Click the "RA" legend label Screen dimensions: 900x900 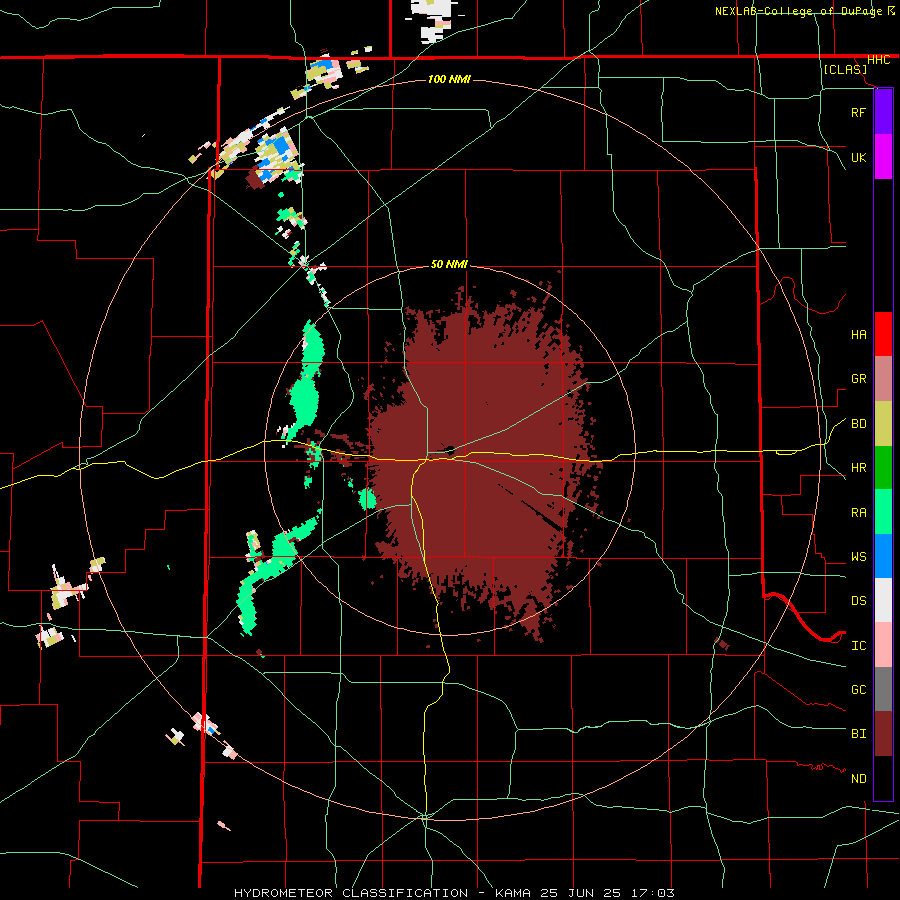(x=859, y=513)
